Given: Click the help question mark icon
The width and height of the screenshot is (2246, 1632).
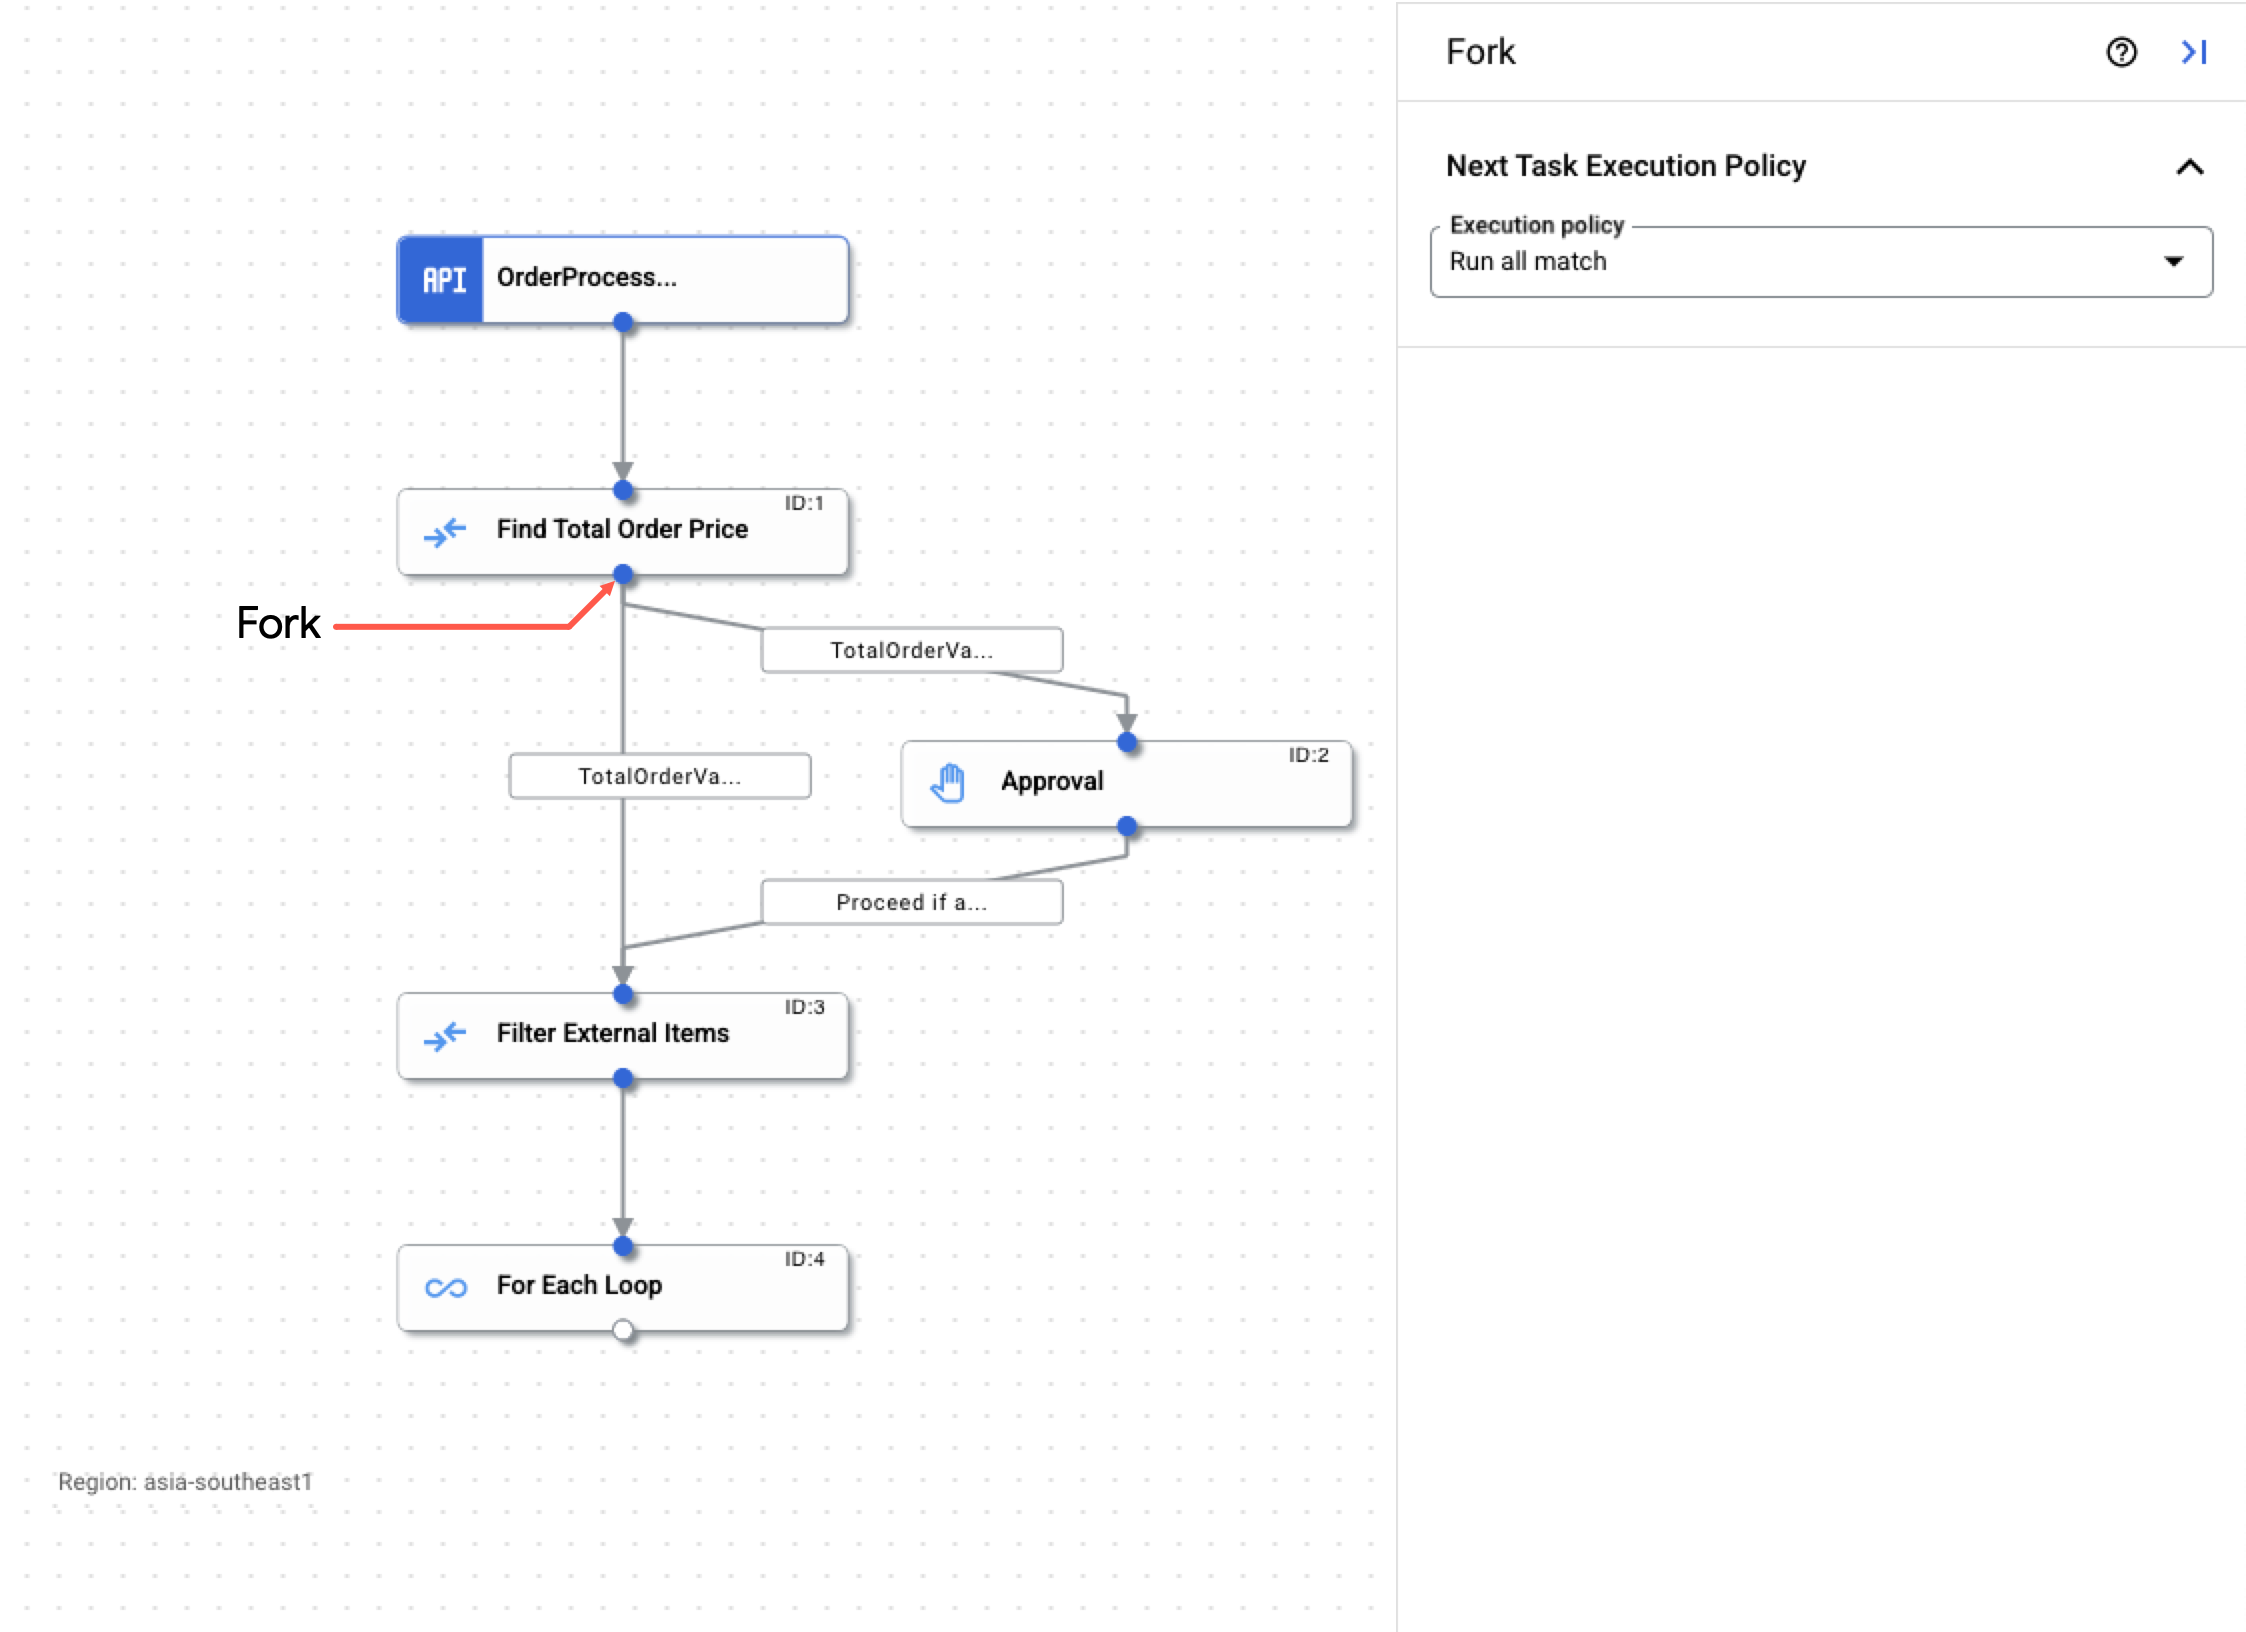Looking at the screenshot, I should 2122,52.
